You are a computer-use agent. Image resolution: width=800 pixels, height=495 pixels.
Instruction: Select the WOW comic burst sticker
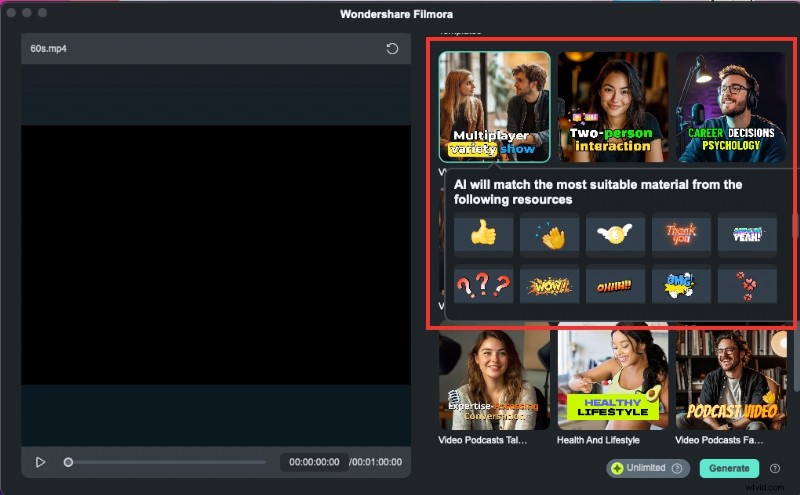pyautogui.click(x=549, y=286)
